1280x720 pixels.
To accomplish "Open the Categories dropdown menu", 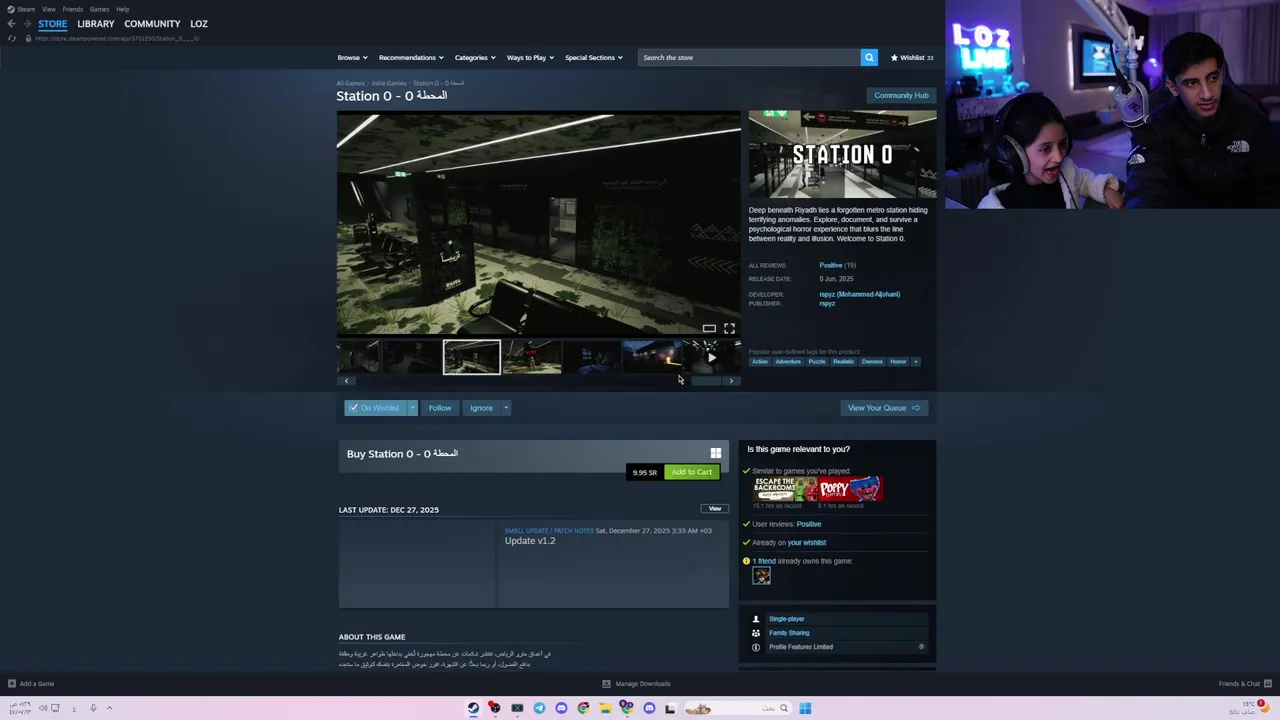I will click(475, 57).
